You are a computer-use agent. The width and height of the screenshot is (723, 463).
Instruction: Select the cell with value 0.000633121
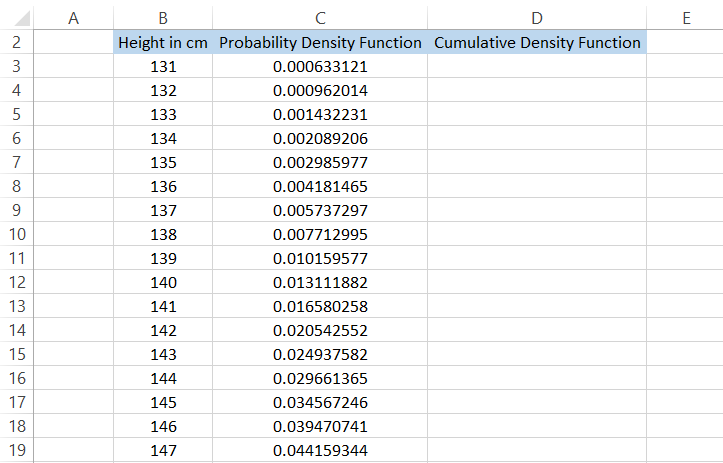[x=320, y=67]
